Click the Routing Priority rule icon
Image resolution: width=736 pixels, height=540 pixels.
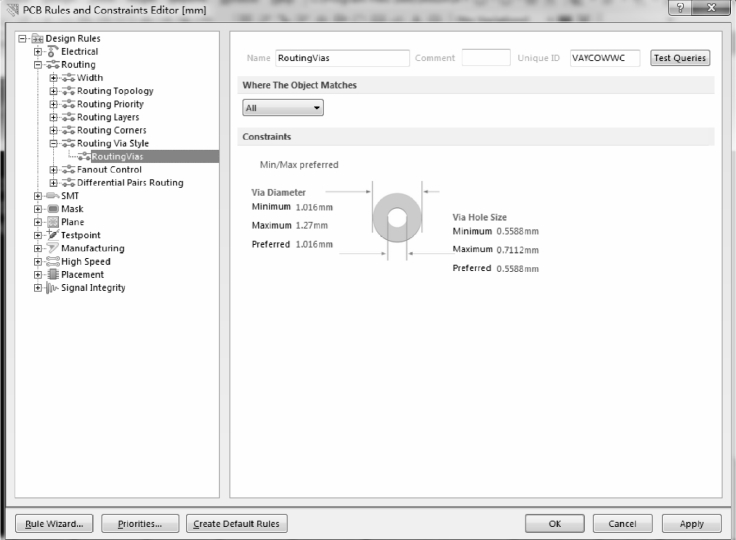click(69, 104)
